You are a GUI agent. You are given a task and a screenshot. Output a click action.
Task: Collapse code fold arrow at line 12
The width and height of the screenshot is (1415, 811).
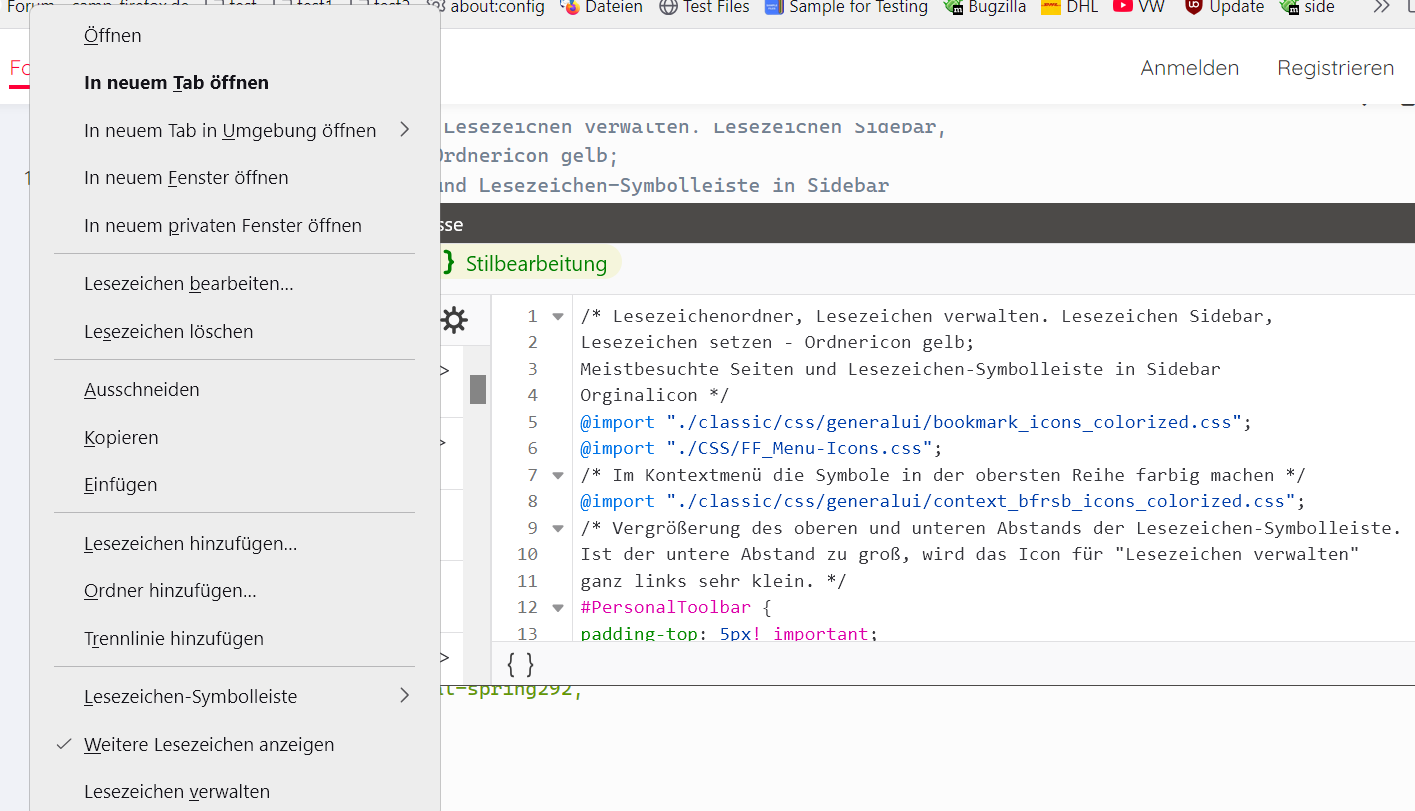point(558,607)
